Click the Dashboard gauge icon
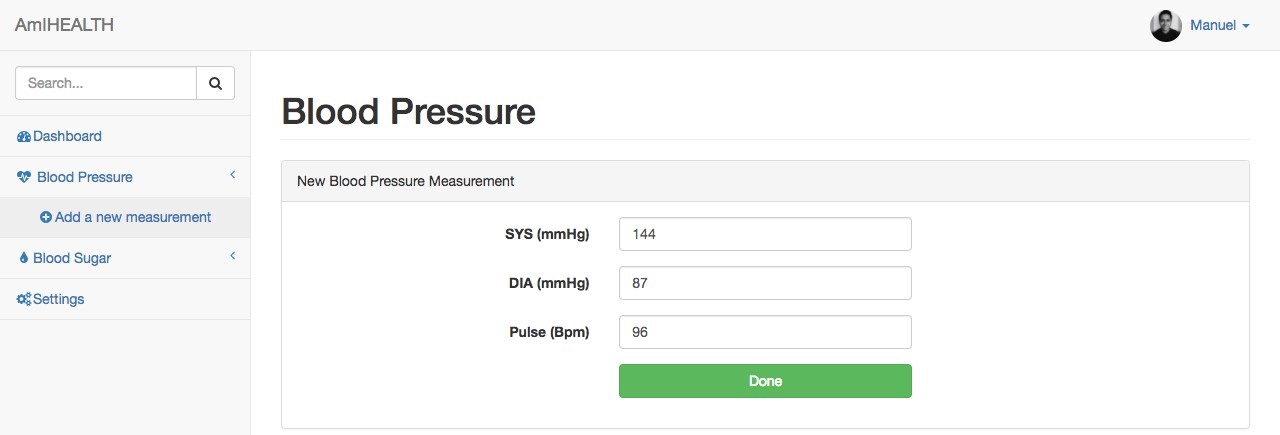Image resolution: width=1280 pixels, height=435 pixels. 24,137
